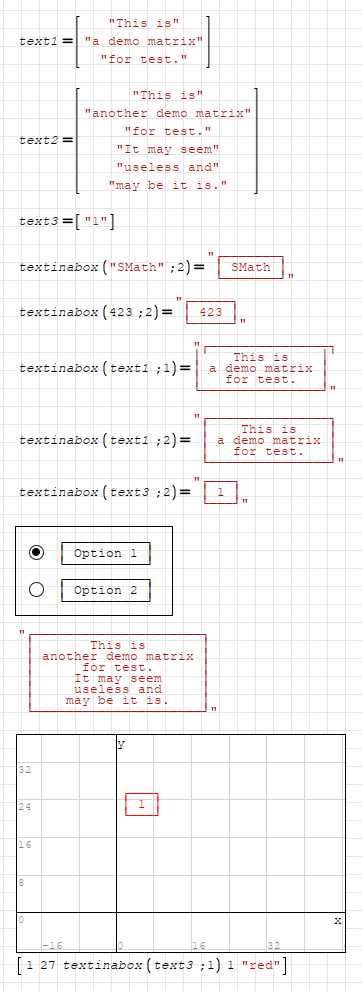This screenshot has width=363, height=991.
Task: Select the Option 2 radio button
Action: coord(37,590)
